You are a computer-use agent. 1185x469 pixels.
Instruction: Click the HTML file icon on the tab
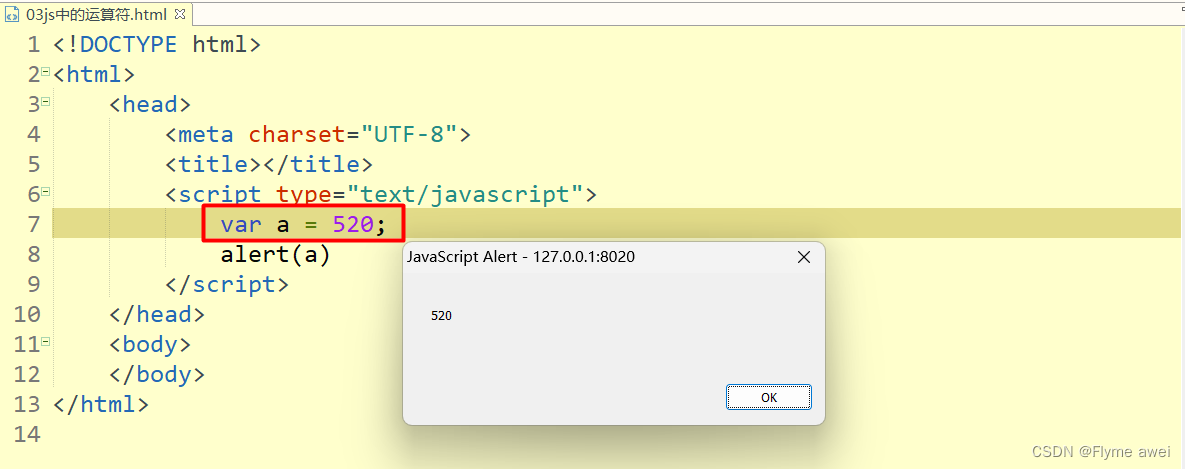(x=12, y=14)
